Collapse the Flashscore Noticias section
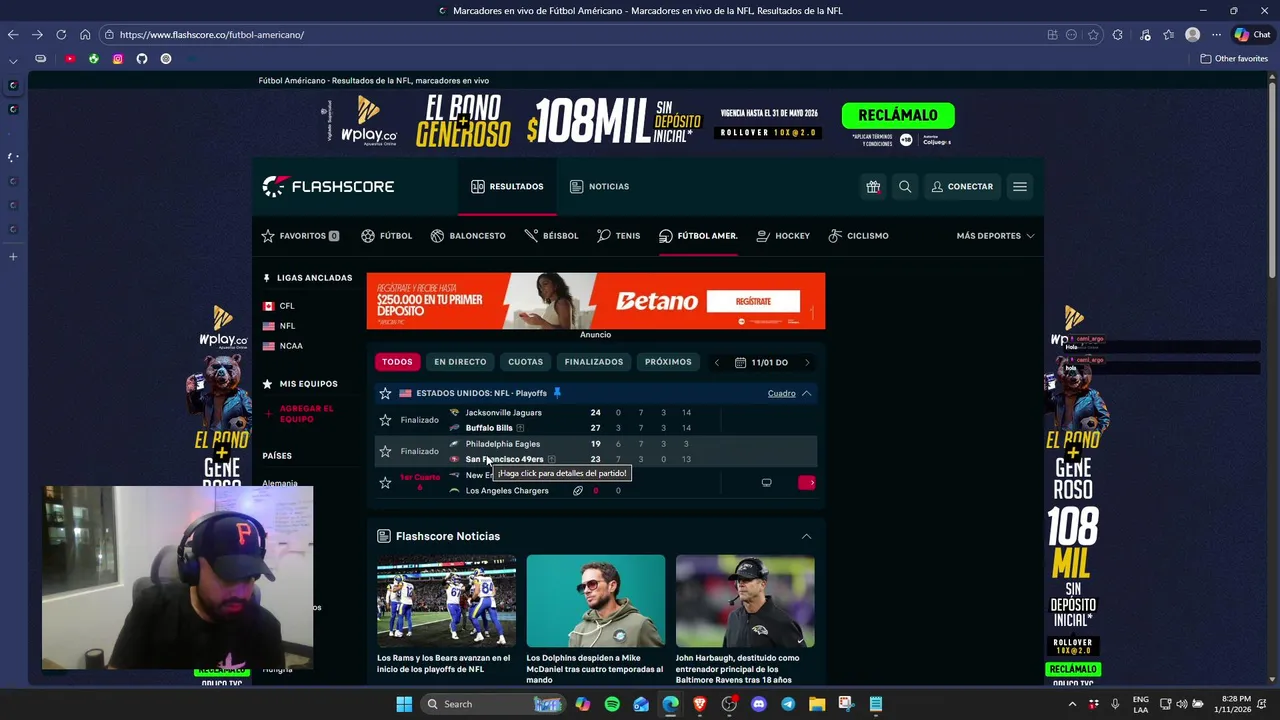The width and height of the screenshot is (1280, 720). pos(806,536)
